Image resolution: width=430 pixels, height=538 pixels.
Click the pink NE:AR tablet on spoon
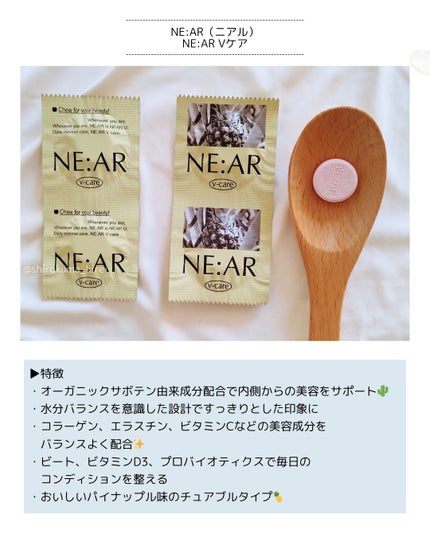(x=335, y=180)
